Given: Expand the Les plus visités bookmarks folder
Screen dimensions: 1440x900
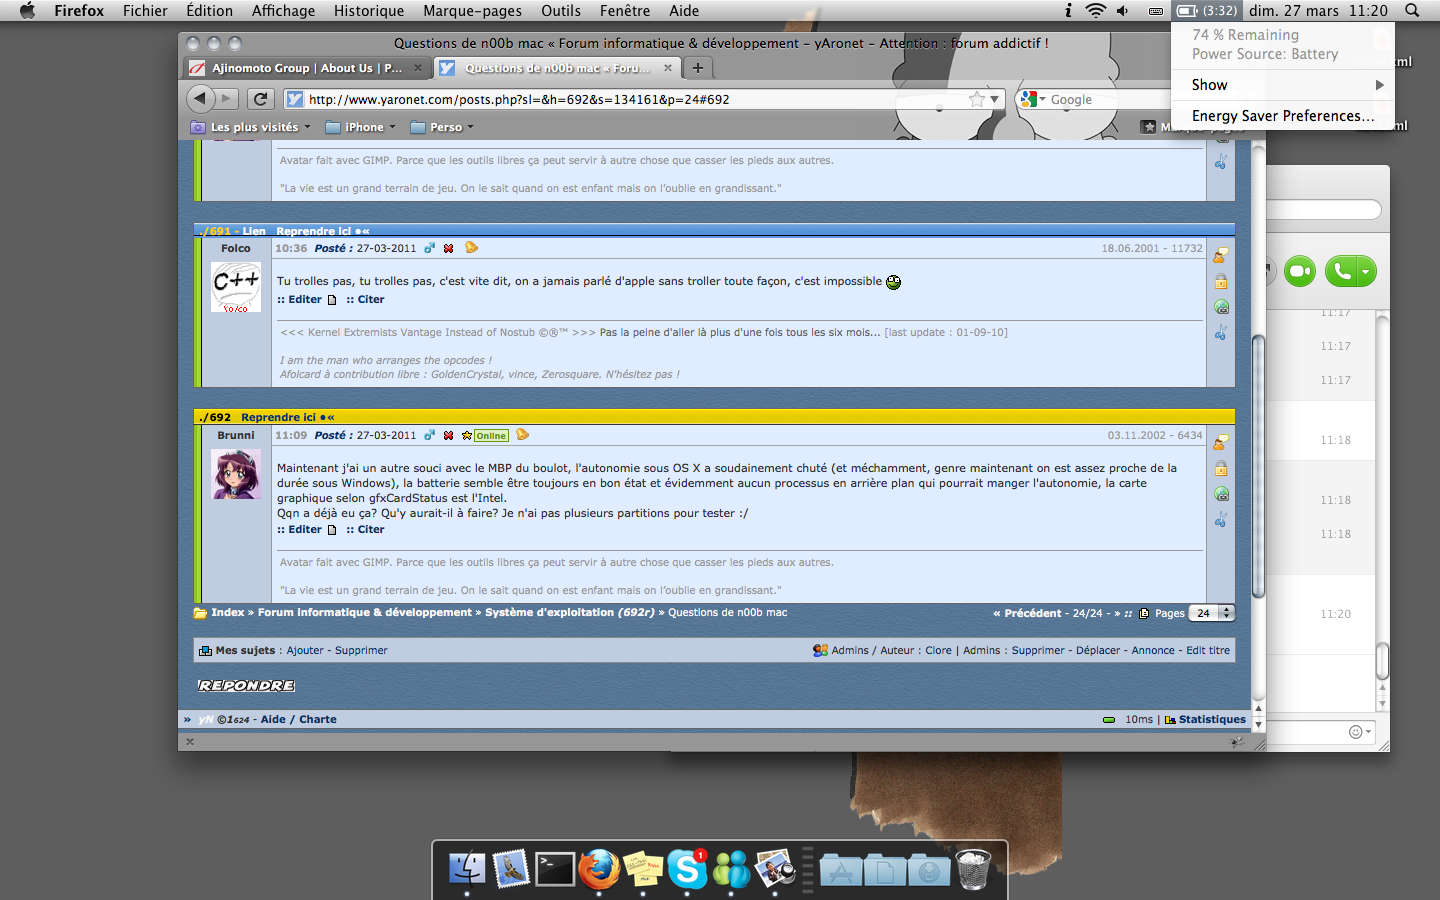Looking at the screenshot, I should [254, 127].
